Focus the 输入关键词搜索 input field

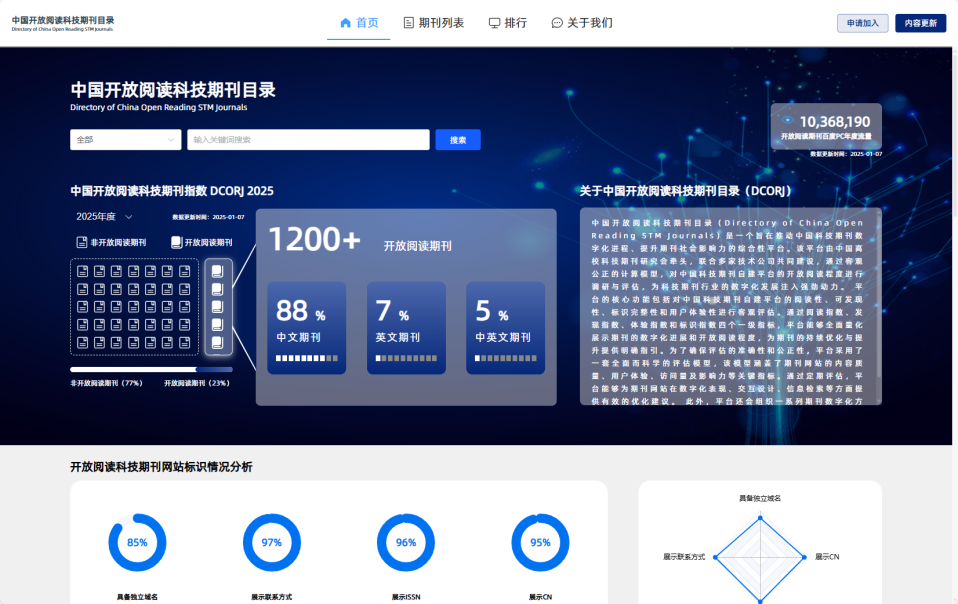click(x=308, y=140)
